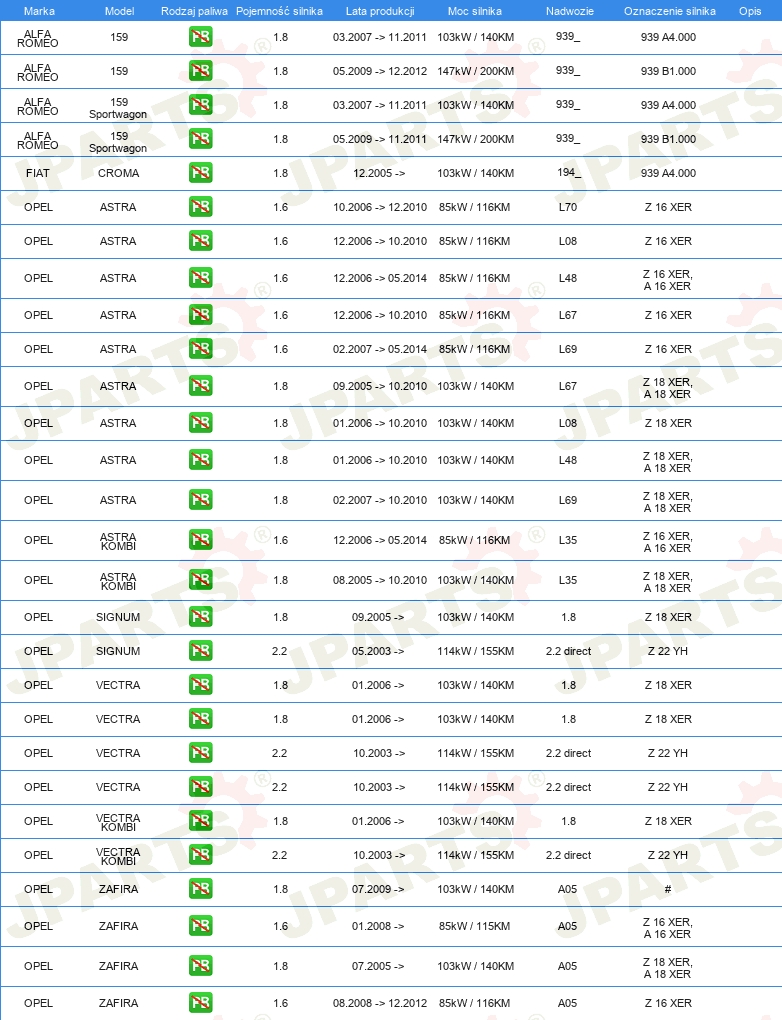Click date cell 08.2005 -> 10.2010

tap(380, 580)
